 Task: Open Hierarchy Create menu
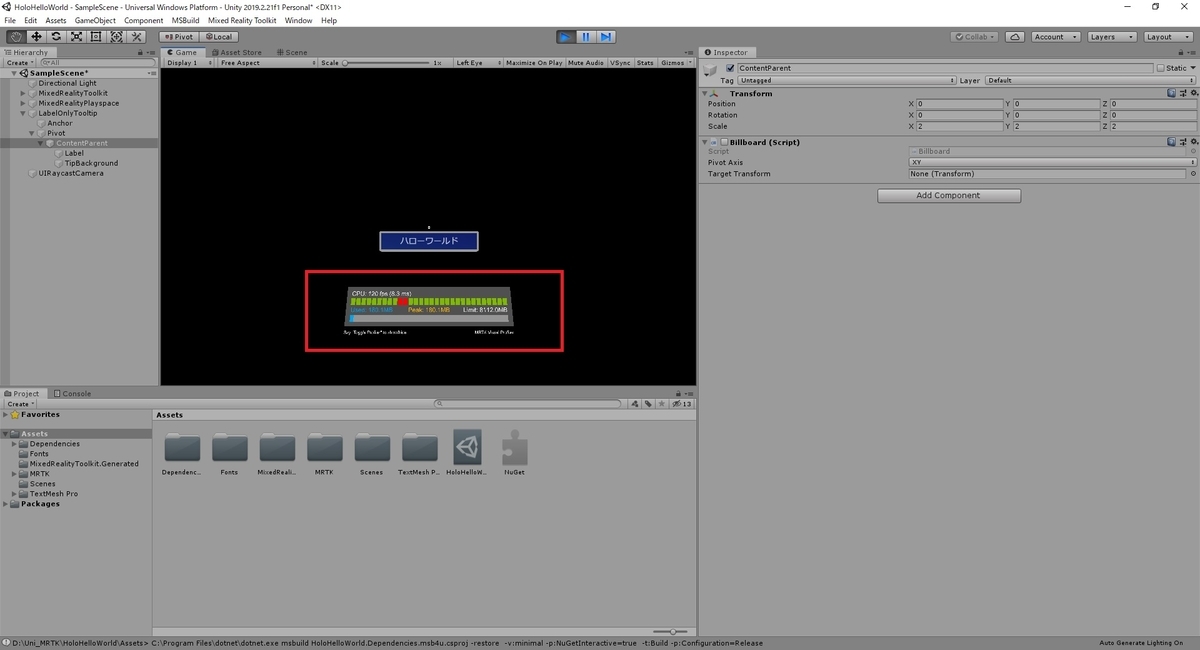[x=20, y=63]
